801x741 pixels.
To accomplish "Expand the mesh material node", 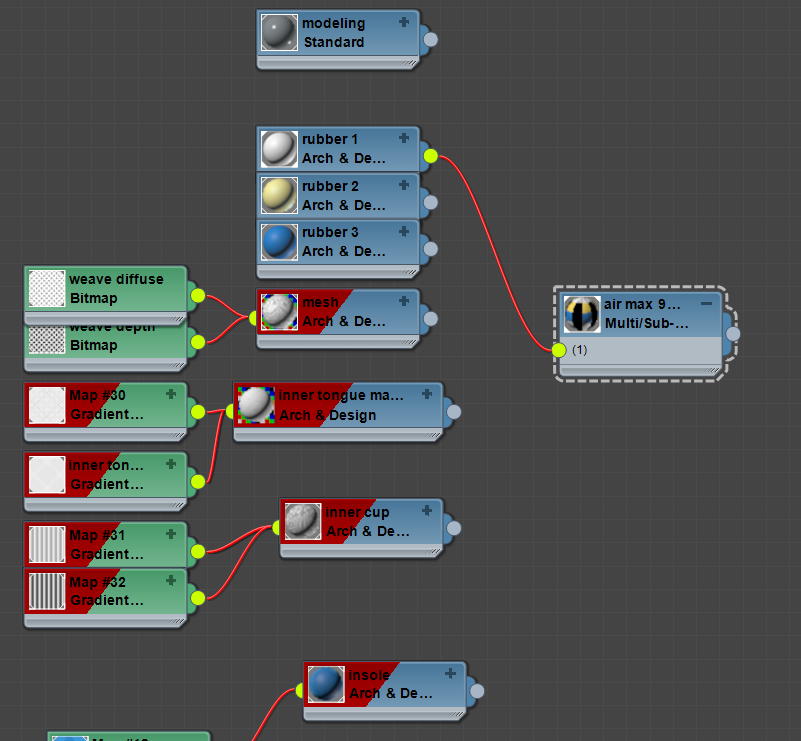I will [x=404, y=301].
